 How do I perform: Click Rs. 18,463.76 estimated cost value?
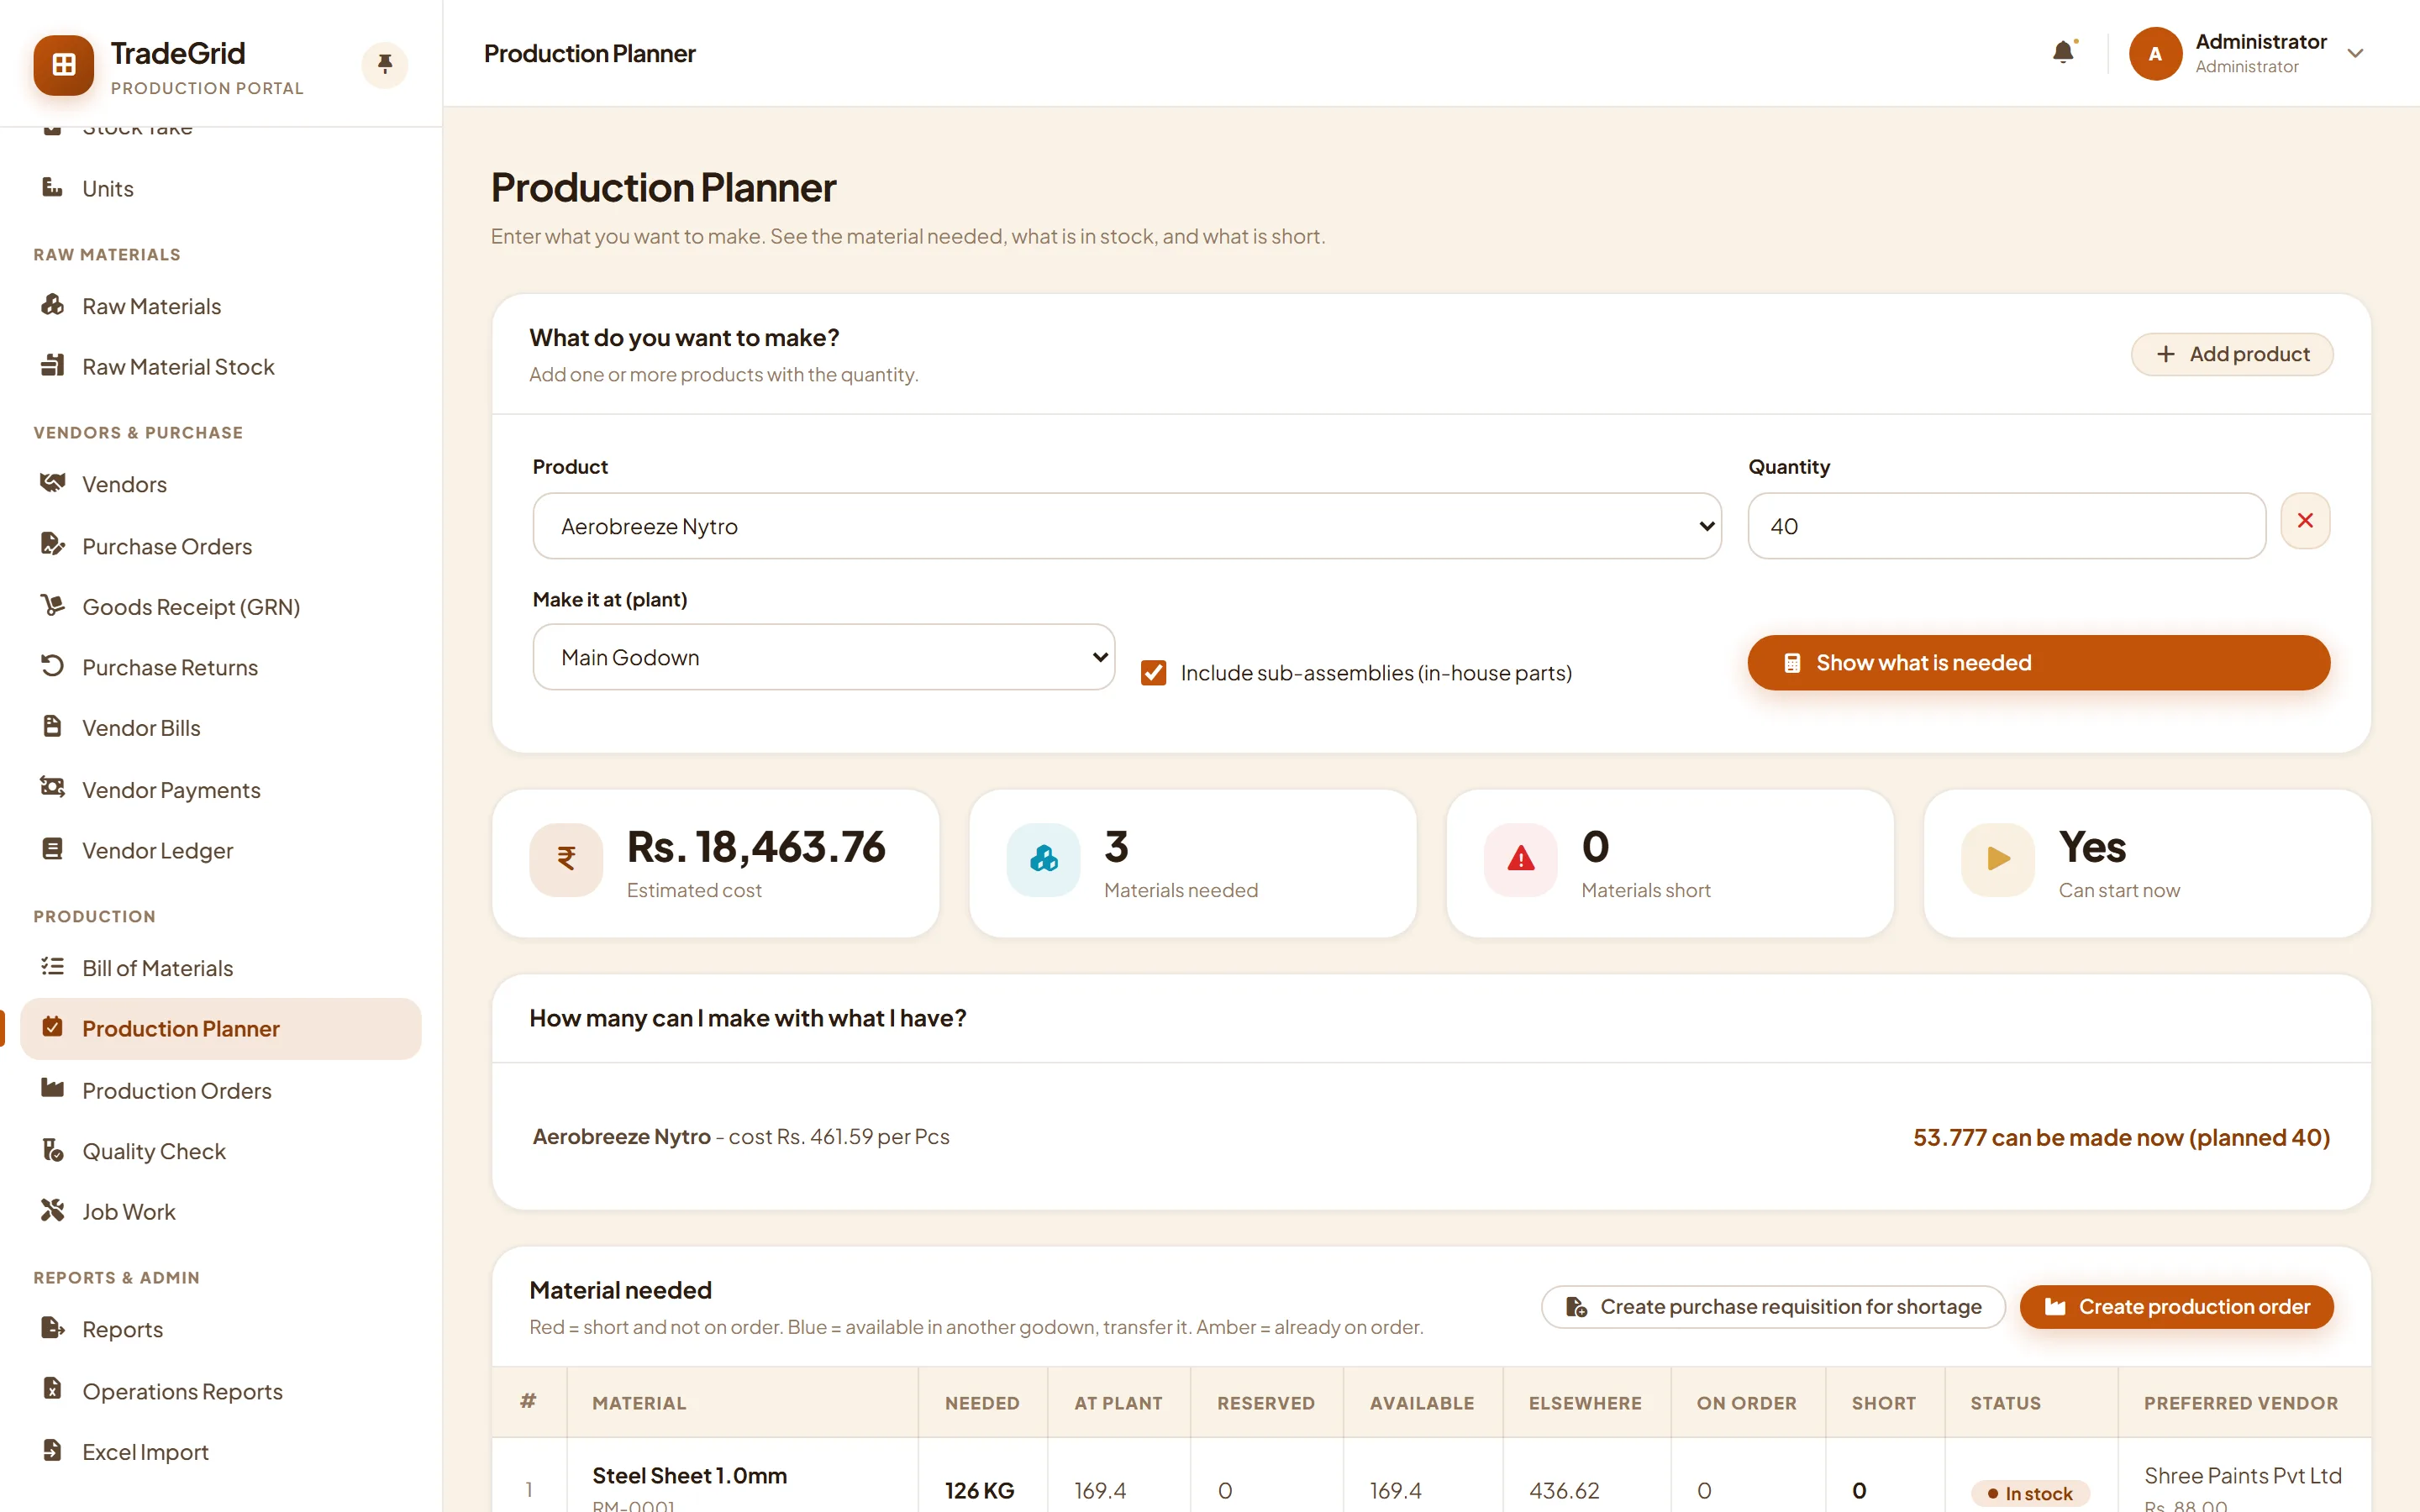point(756,846)
